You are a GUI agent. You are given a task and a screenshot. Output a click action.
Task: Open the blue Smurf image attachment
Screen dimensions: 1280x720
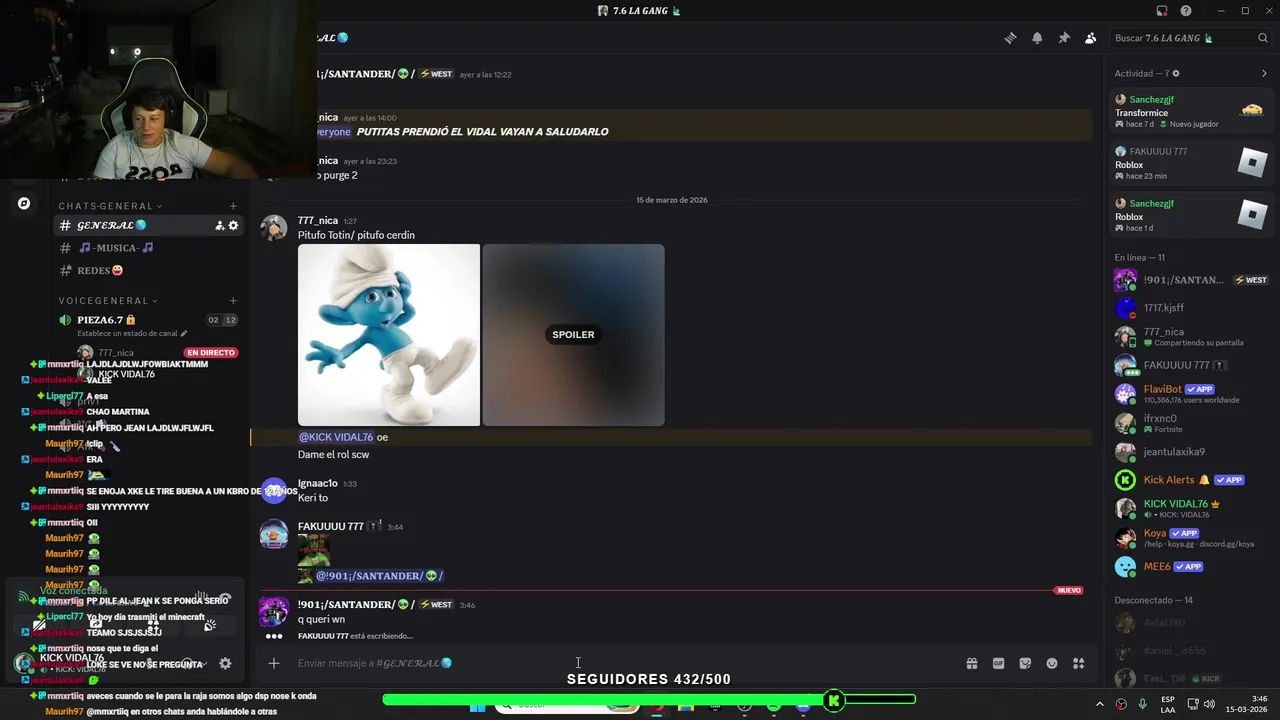389,335
